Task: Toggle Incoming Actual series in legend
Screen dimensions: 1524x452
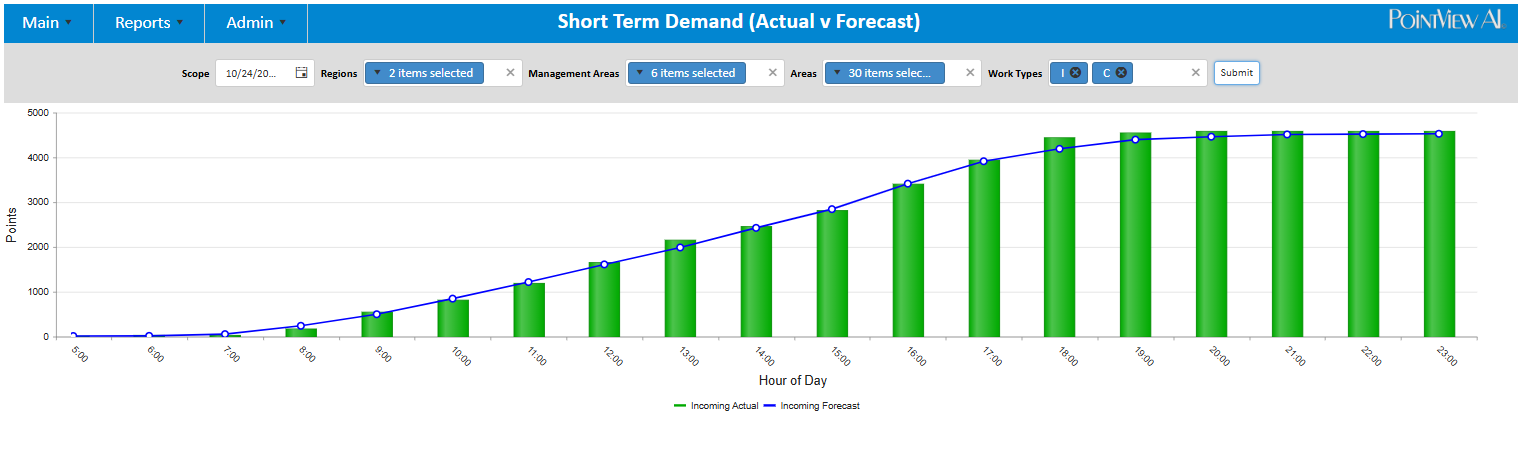Action: (716, 406)
